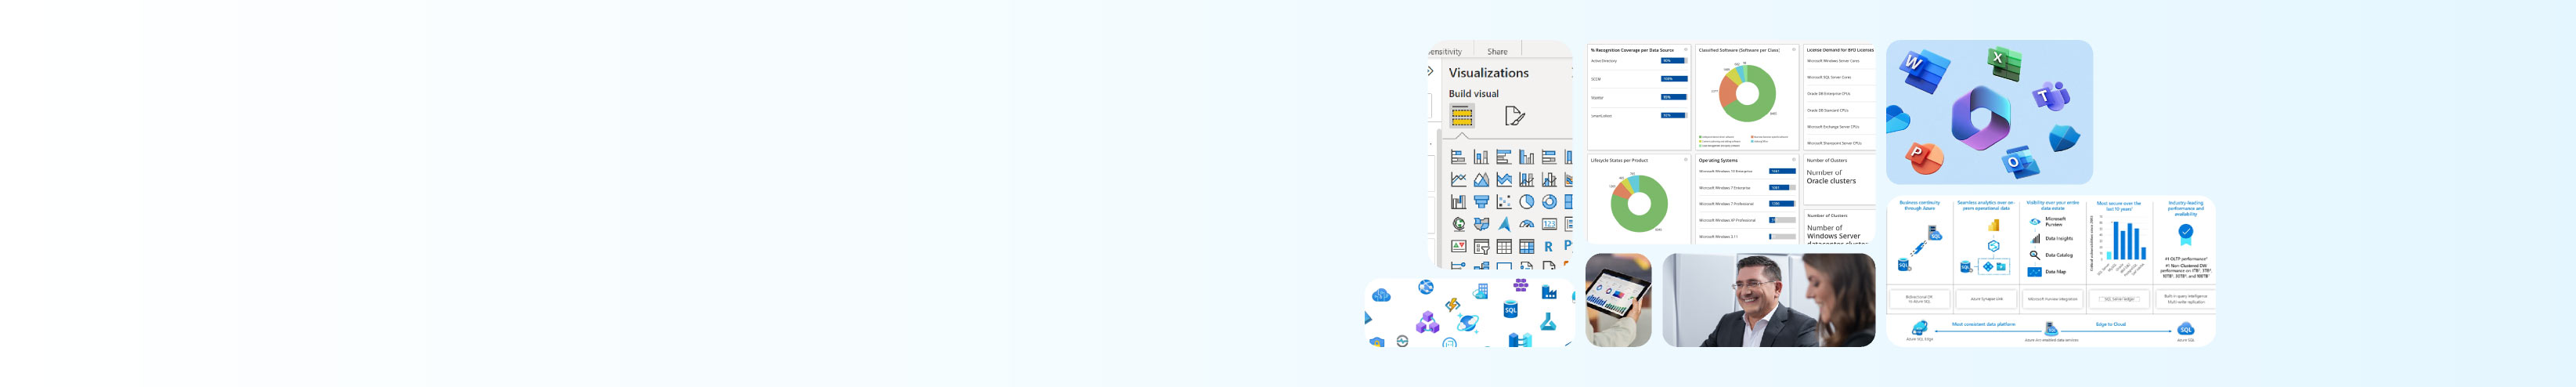The image size is (2576, 387).
Task: Click the Classified Software donut chart
Action: [1747, 94]
